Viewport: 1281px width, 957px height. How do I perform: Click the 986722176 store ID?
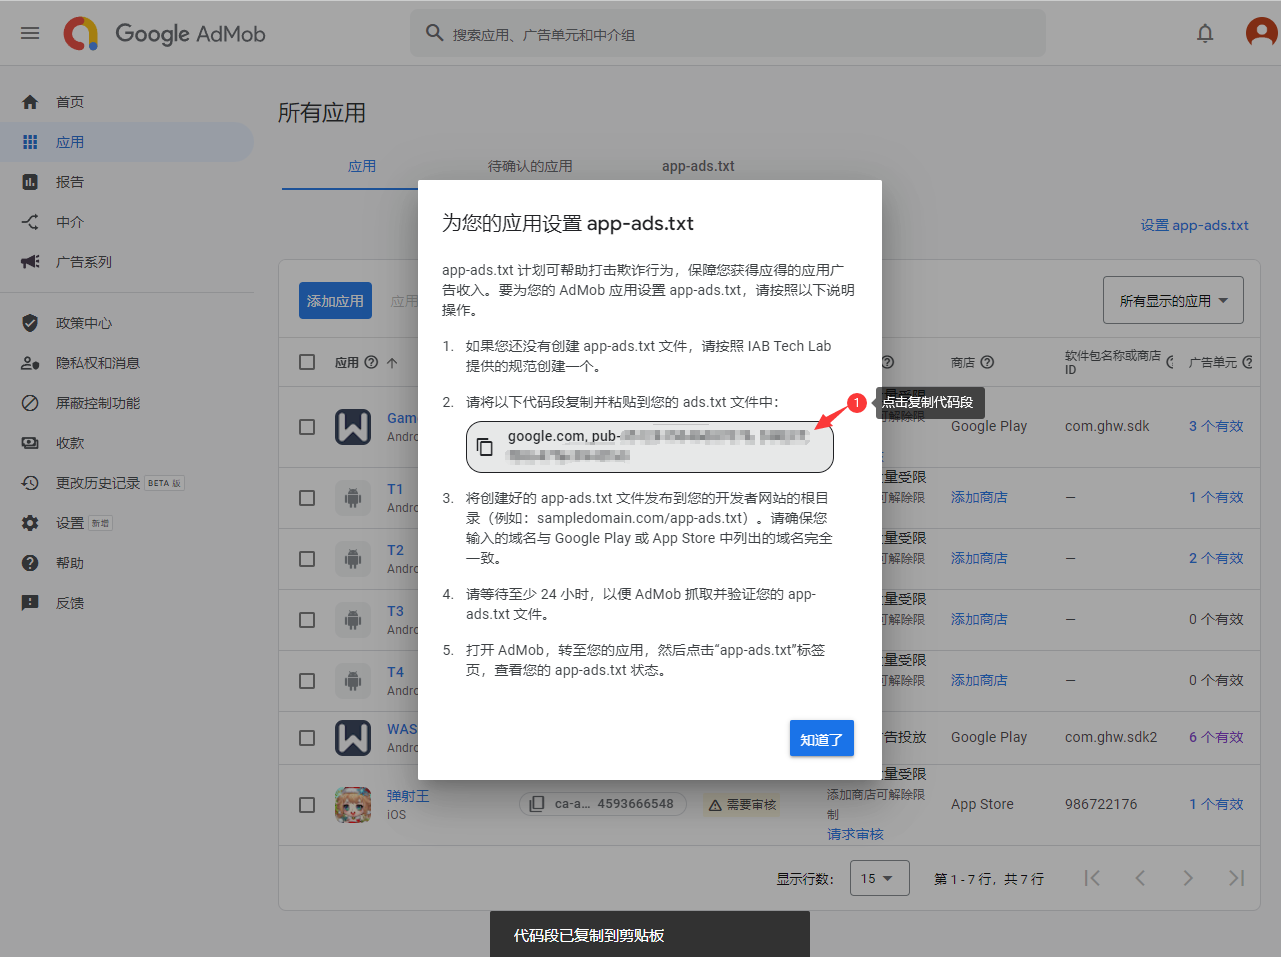coord(1101,804)
